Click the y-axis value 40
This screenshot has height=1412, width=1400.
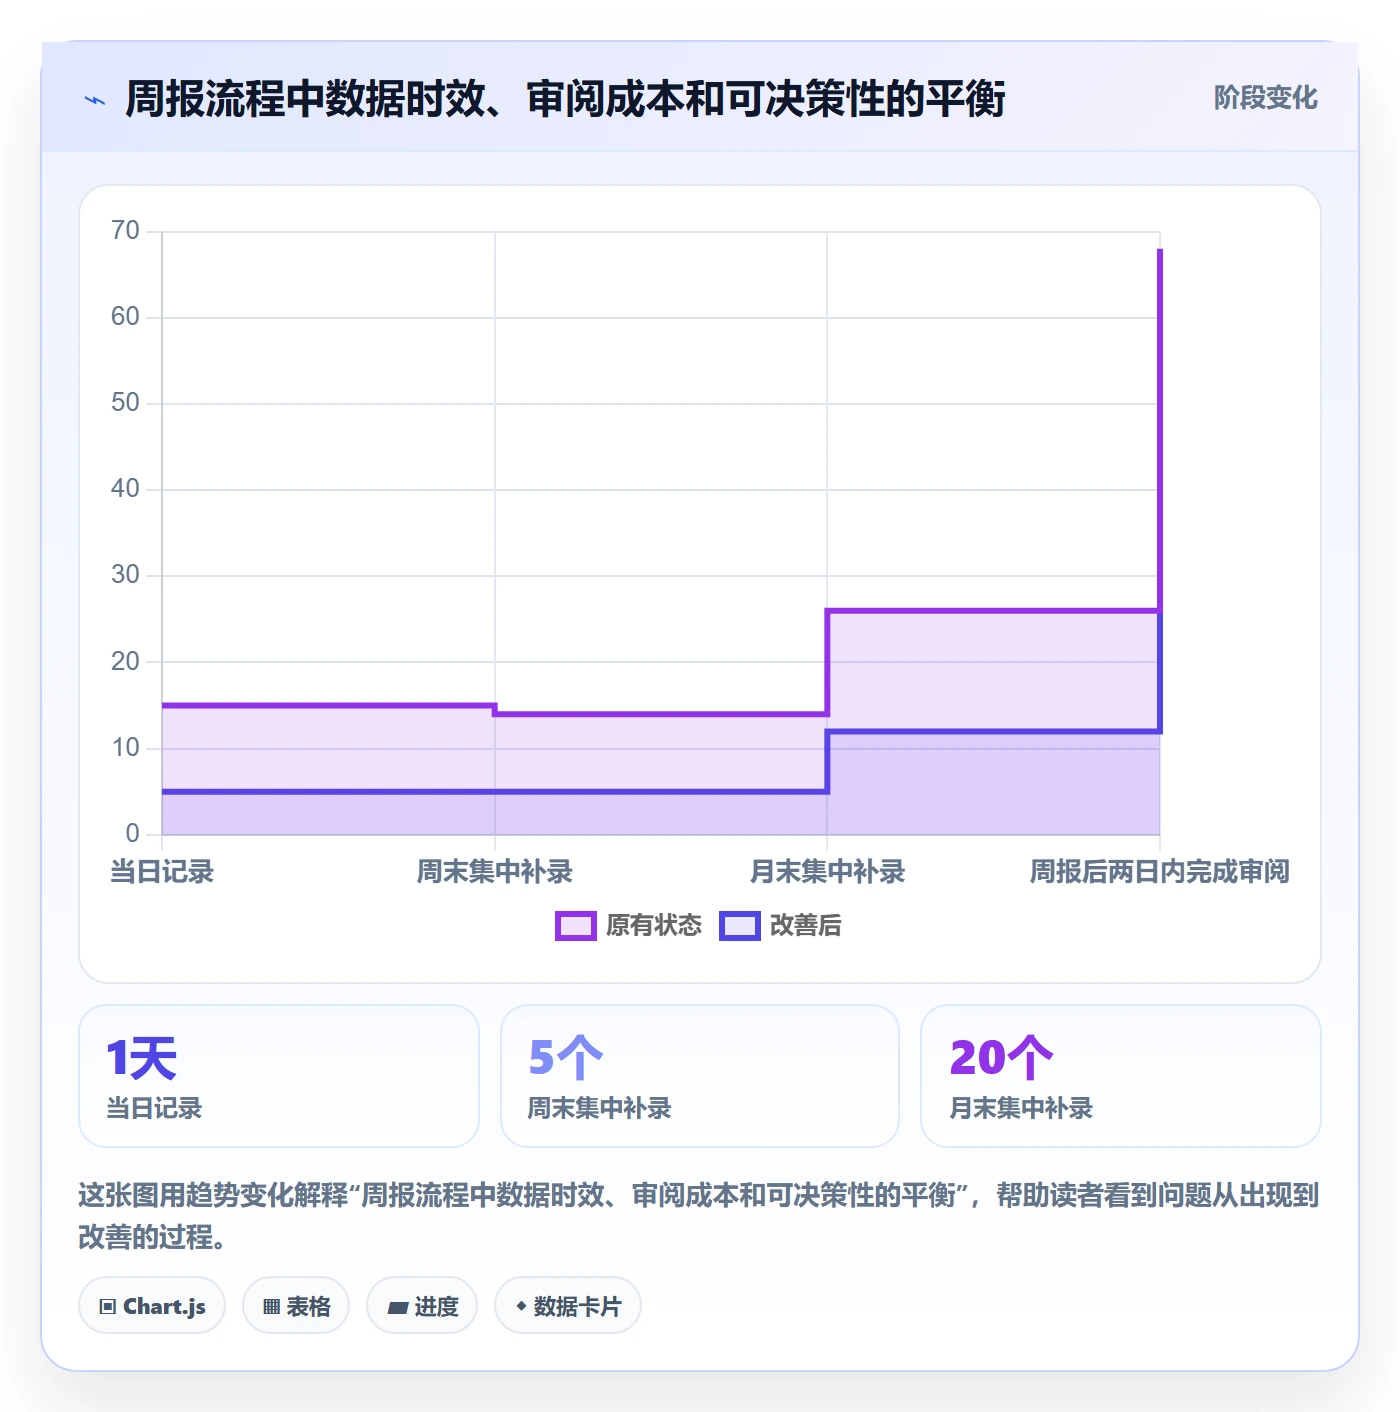pos(125,489)
